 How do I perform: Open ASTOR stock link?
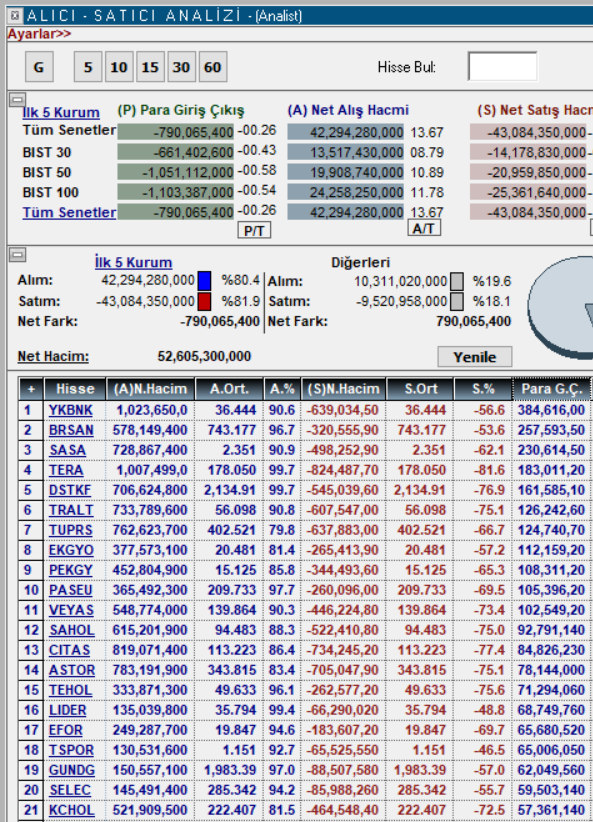coord(72,670)
